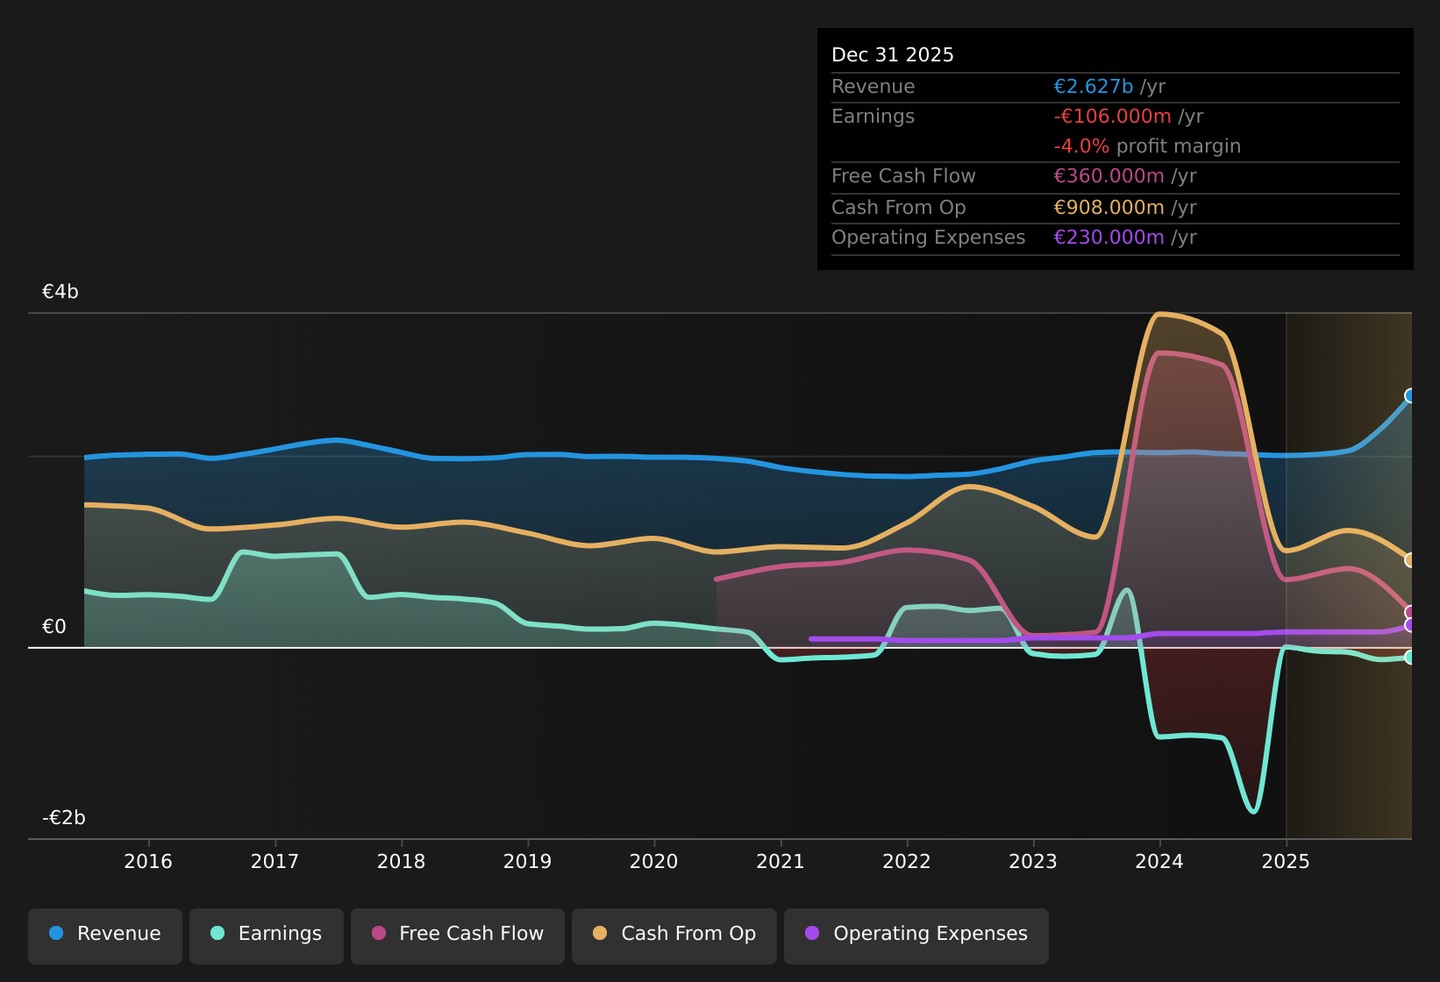Select the blue Revenue endpoint marker
Screen dimensions: 1440x982
(1410, 396)
